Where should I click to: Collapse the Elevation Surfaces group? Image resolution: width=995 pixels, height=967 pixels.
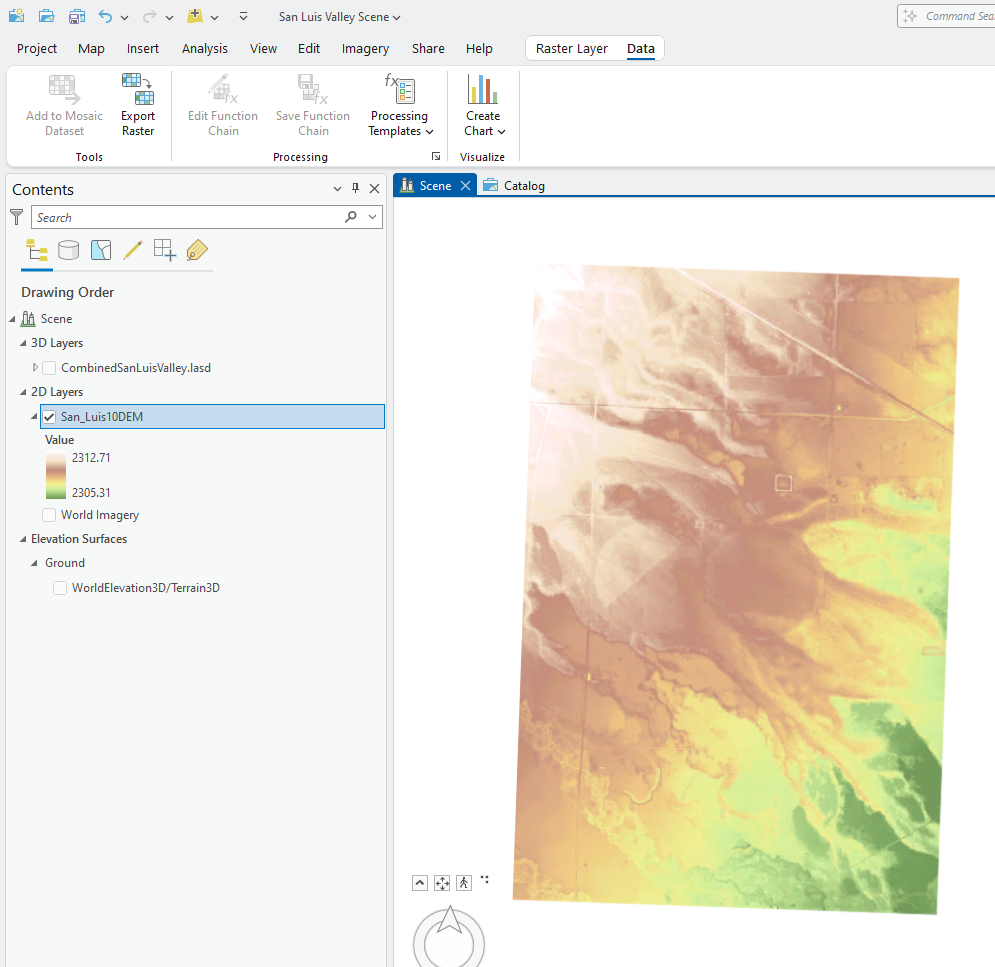(x=22, y=539)
